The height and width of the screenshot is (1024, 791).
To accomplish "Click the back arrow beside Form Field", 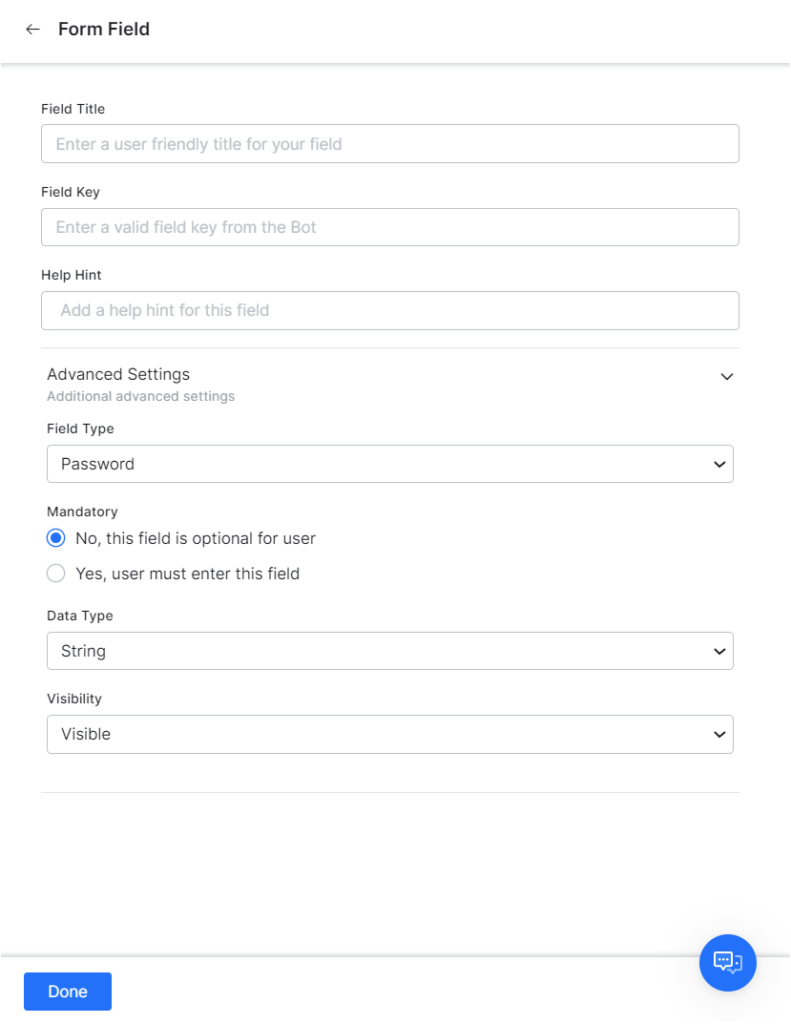I will [33, 30].
